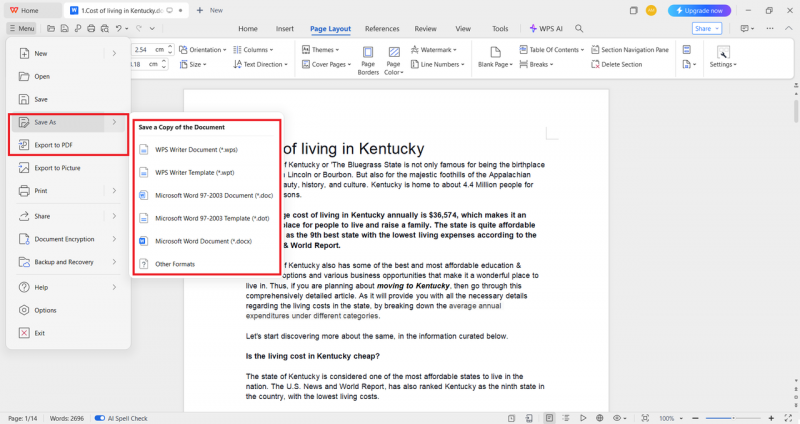The image size is (800, 424).
Task: Switch to the Review ribbon tab
Action: point(426,29)
